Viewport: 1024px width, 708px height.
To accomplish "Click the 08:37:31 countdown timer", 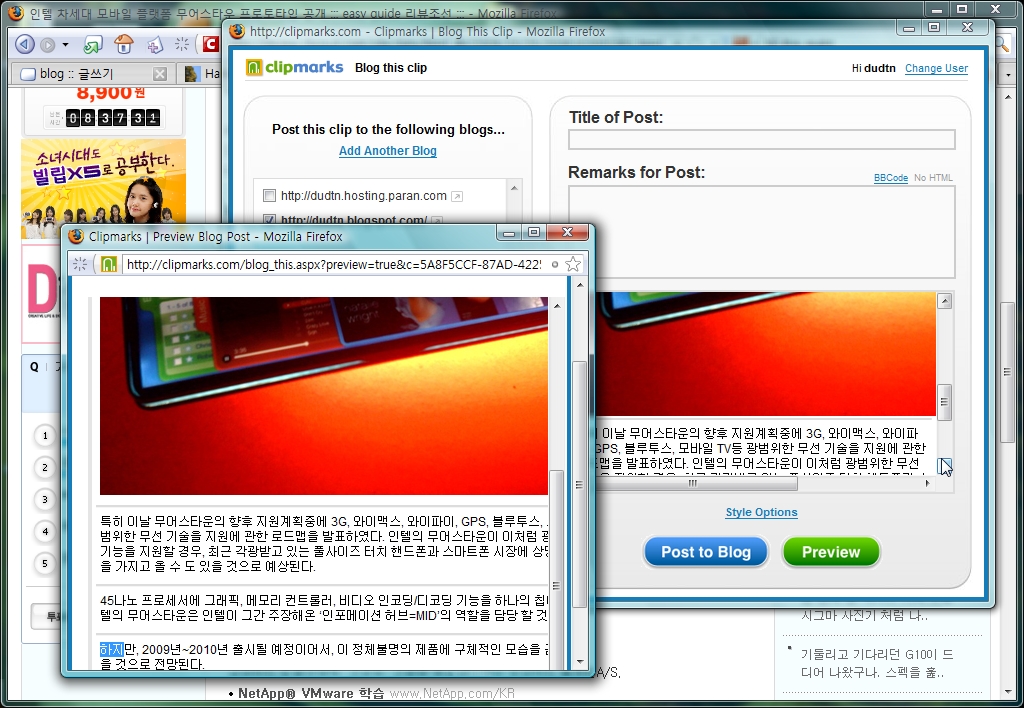I will pyautogui.click(x=112, y=118).
